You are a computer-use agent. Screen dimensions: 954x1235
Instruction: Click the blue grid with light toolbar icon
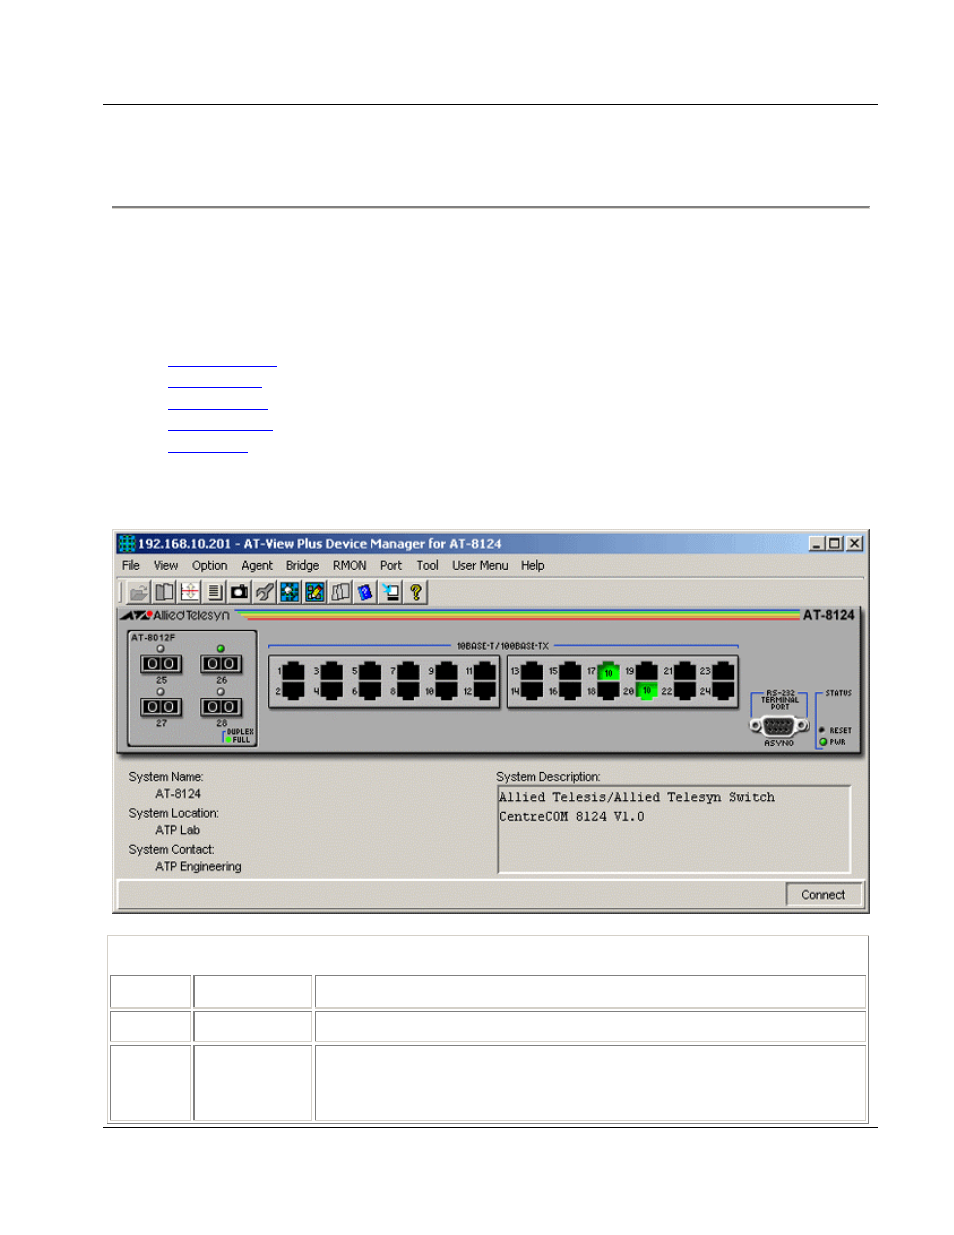pyautogui.click(x=289, y=592)
